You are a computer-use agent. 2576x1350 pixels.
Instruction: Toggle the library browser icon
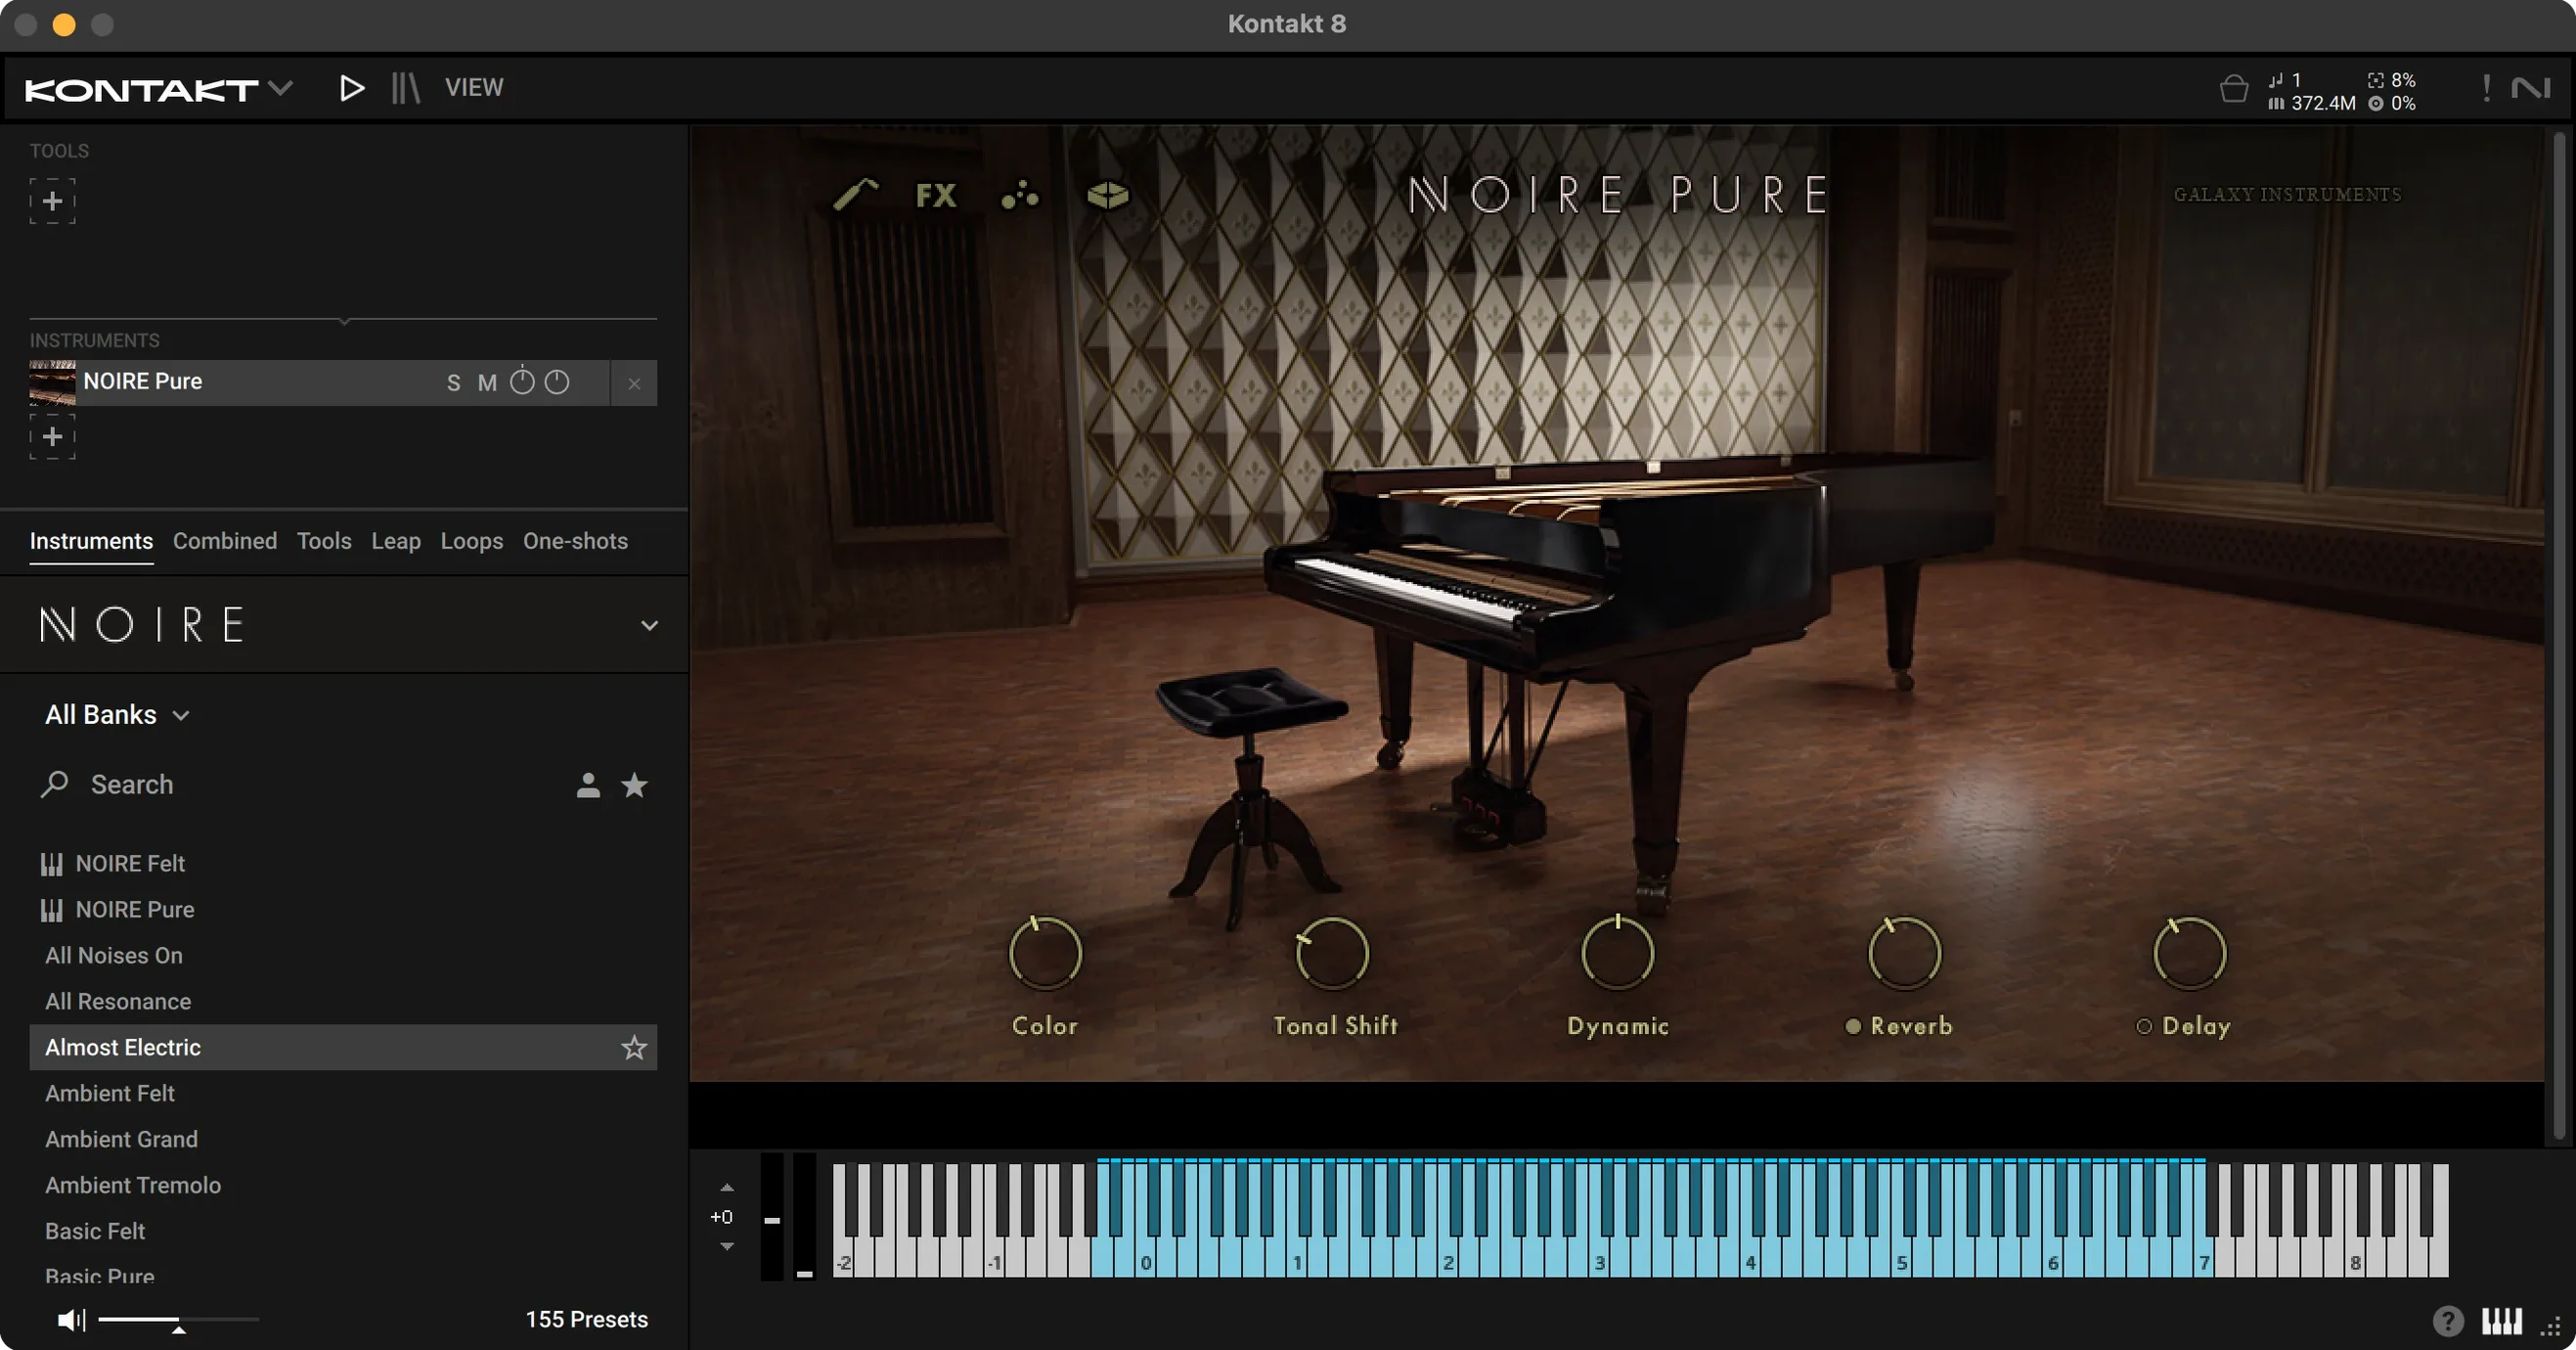[x=405, y=88]
